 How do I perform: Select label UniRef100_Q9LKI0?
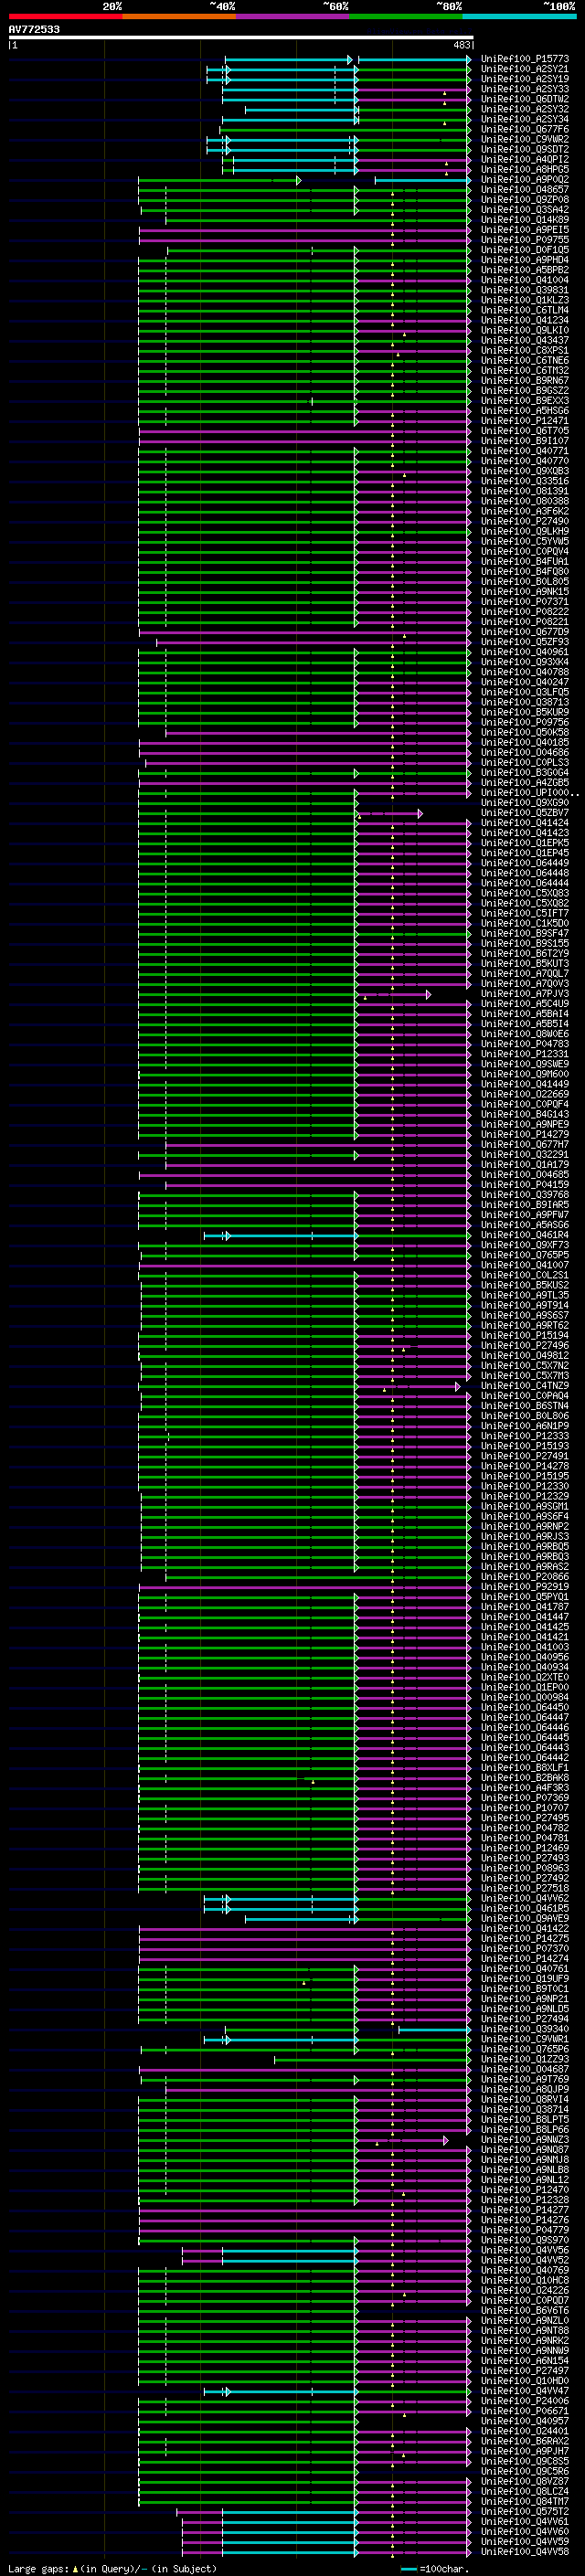(x=524, y=331)
